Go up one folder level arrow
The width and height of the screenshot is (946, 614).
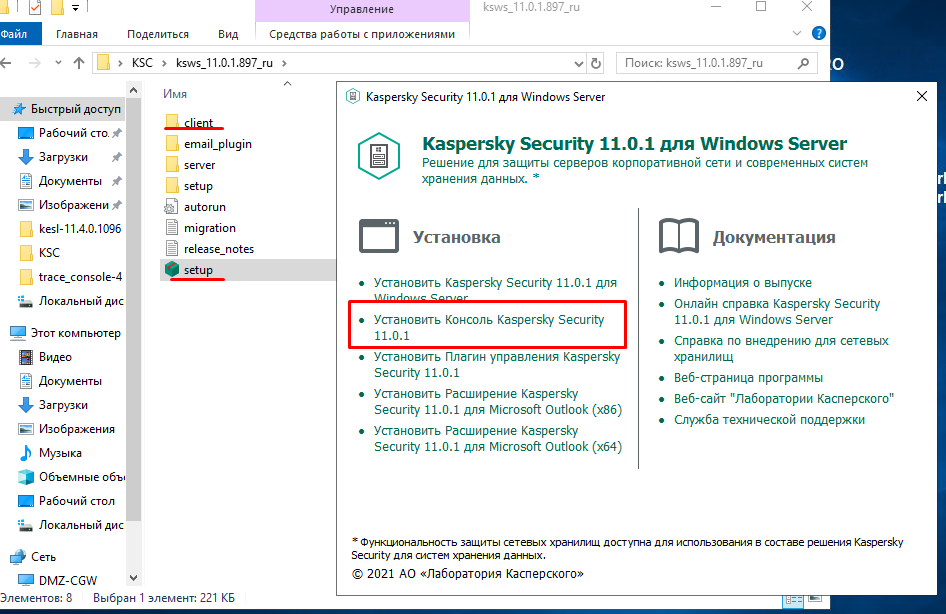[x=78, y=63]
